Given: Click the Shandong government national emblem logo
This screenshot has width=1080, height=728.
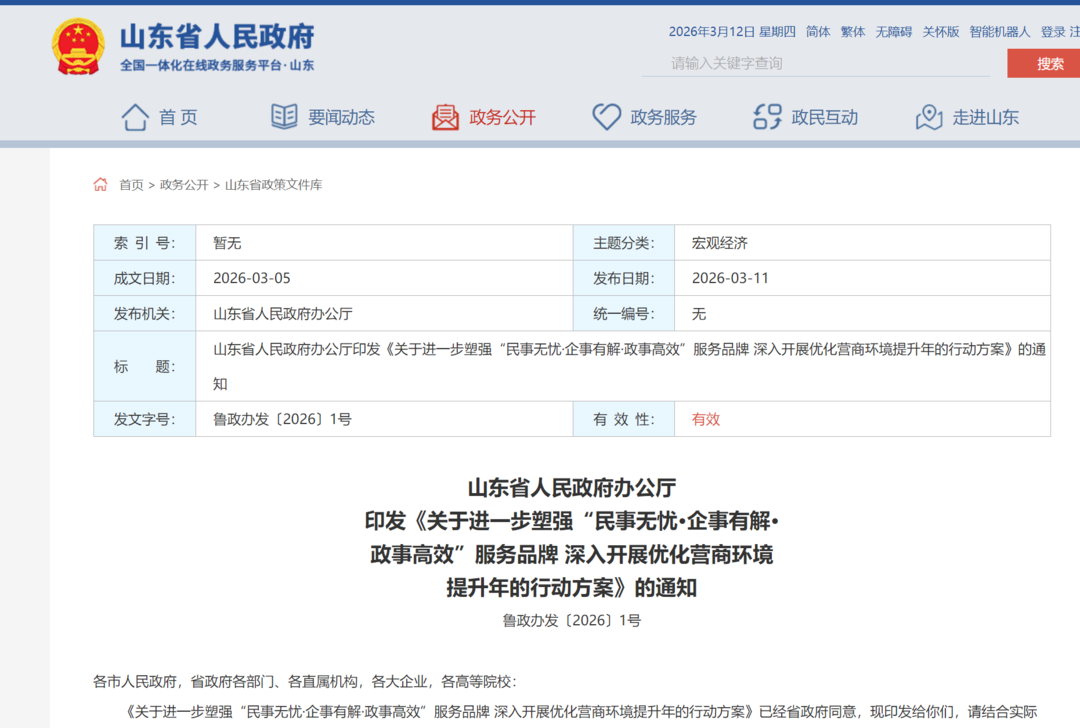Looking at the screenshot, I should coord(78,47).
